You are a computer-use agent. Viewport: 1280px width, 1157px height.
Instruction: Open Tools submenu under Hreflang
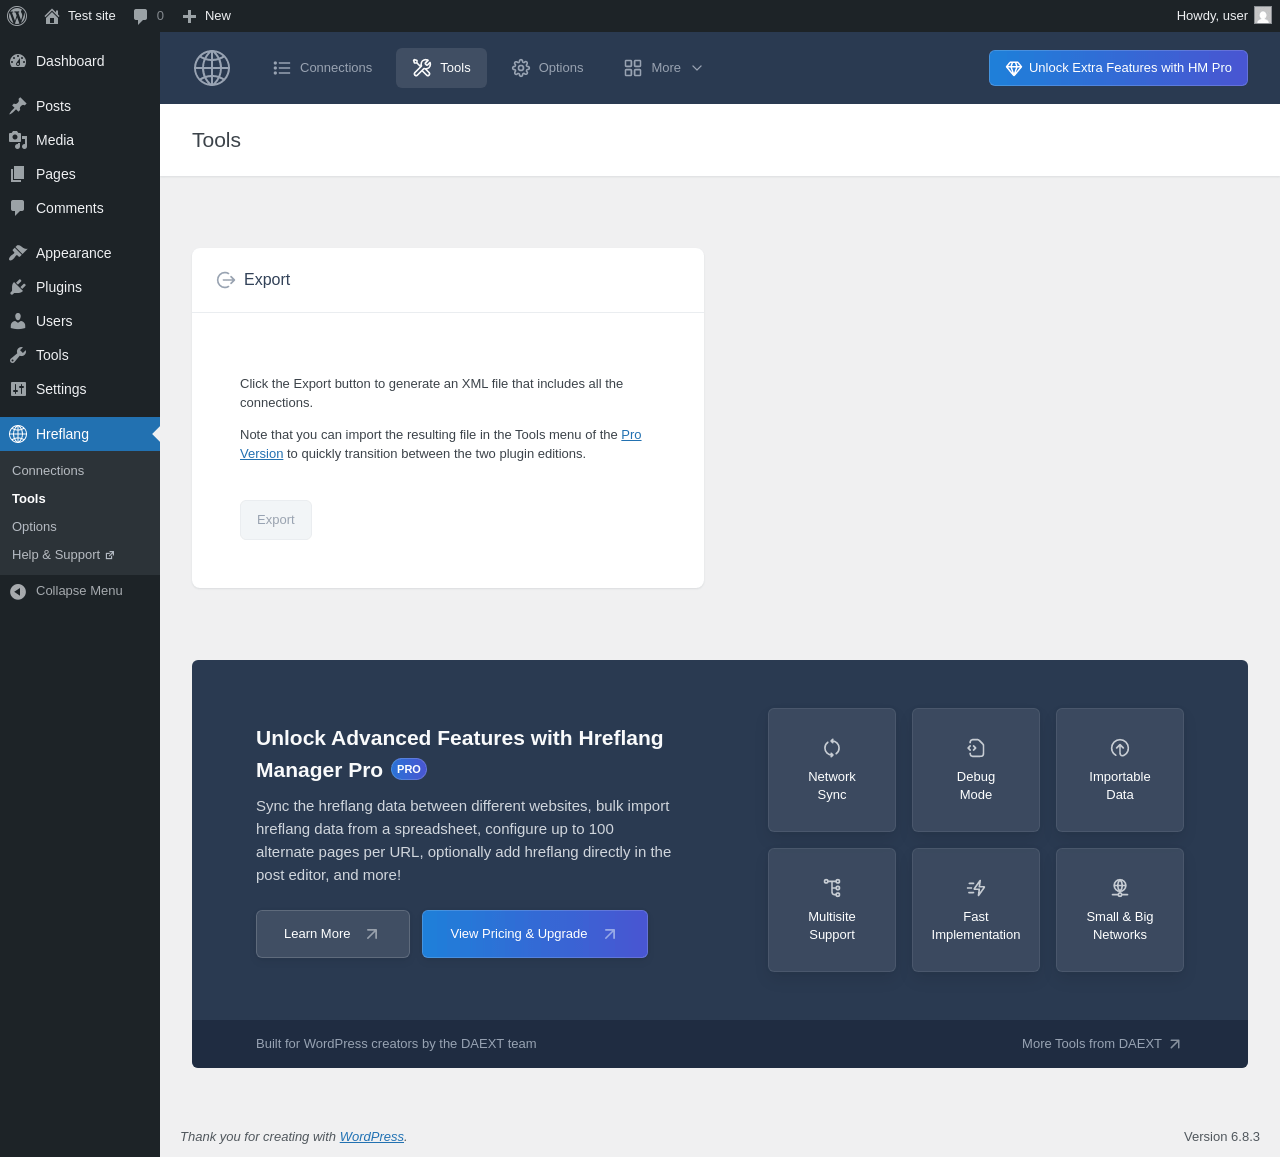(x=80, y=499)
